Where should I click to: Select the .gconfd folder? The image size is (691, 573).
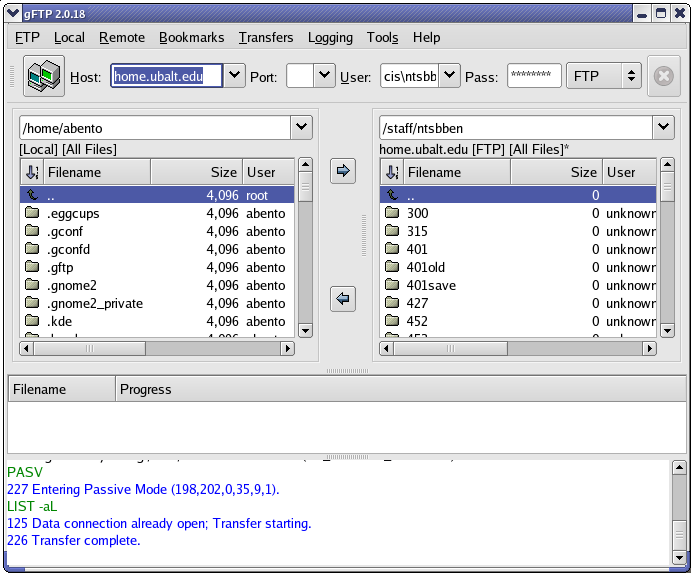[157, 249]
